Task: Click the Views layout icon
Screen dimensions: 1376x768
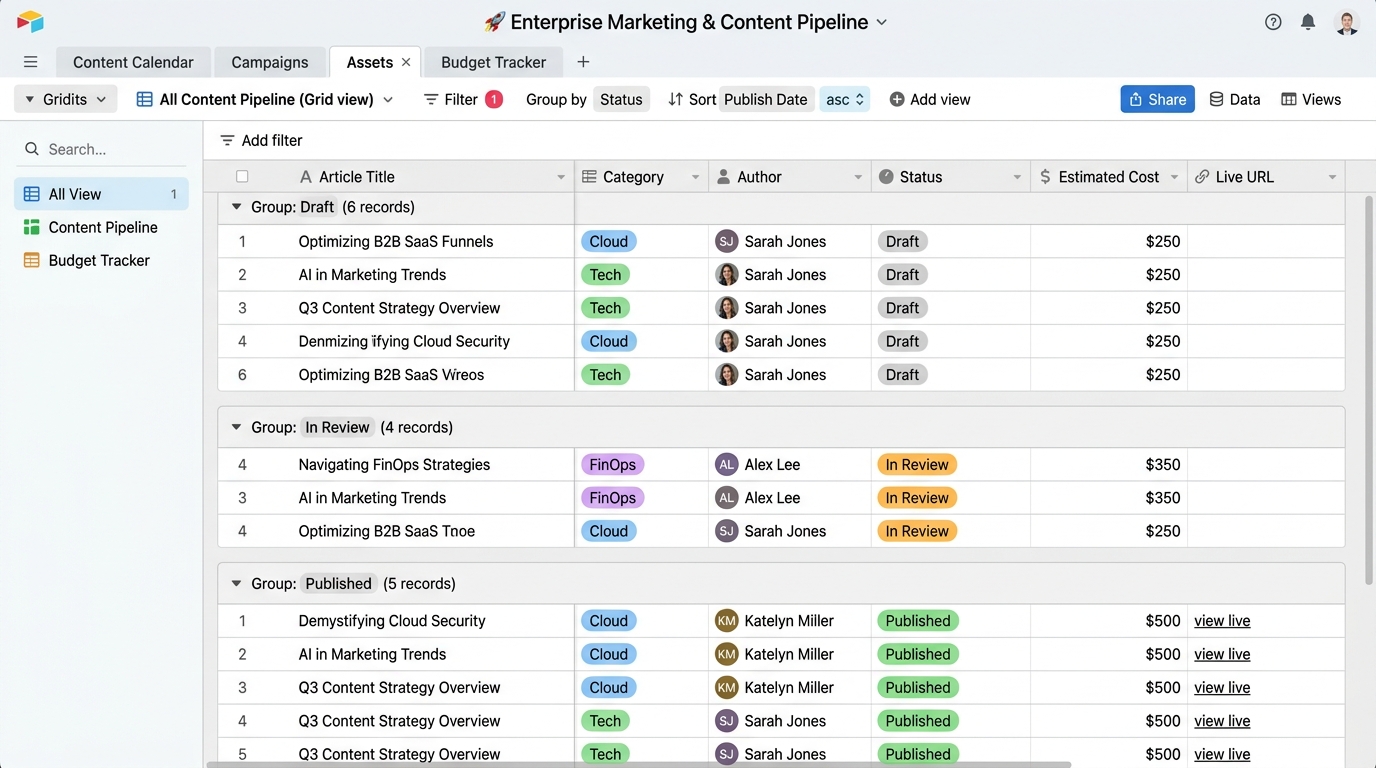Action: click(1289, 99)
